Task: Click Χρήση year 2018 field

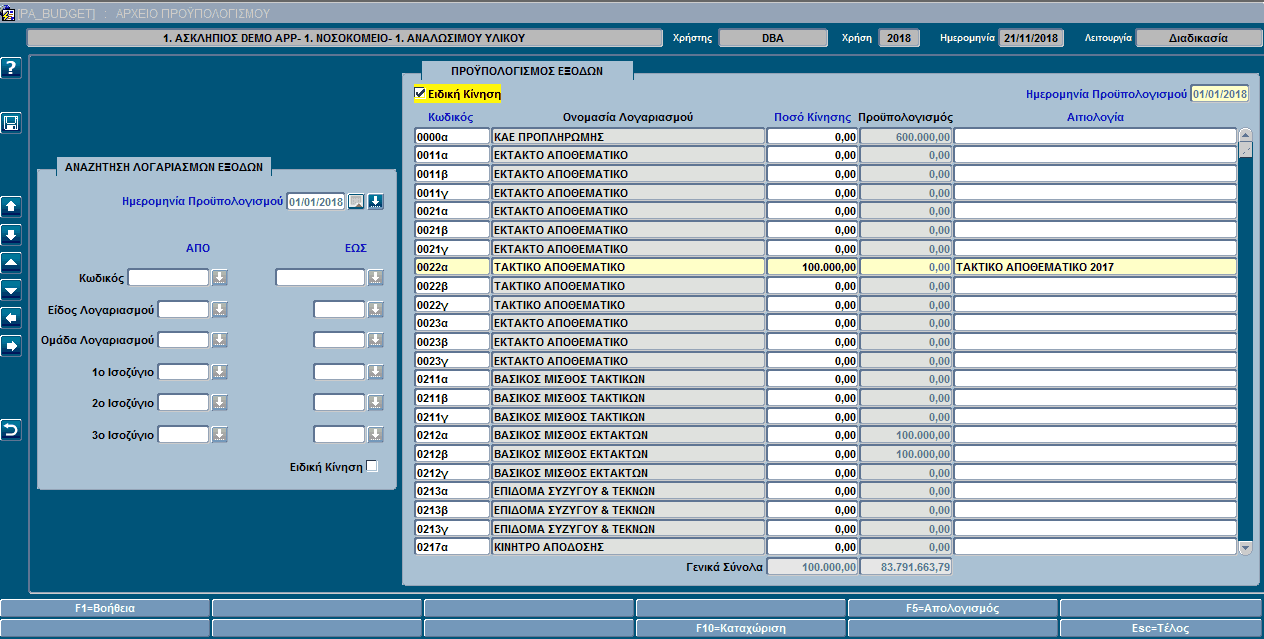Action: [x=899, y=38]
